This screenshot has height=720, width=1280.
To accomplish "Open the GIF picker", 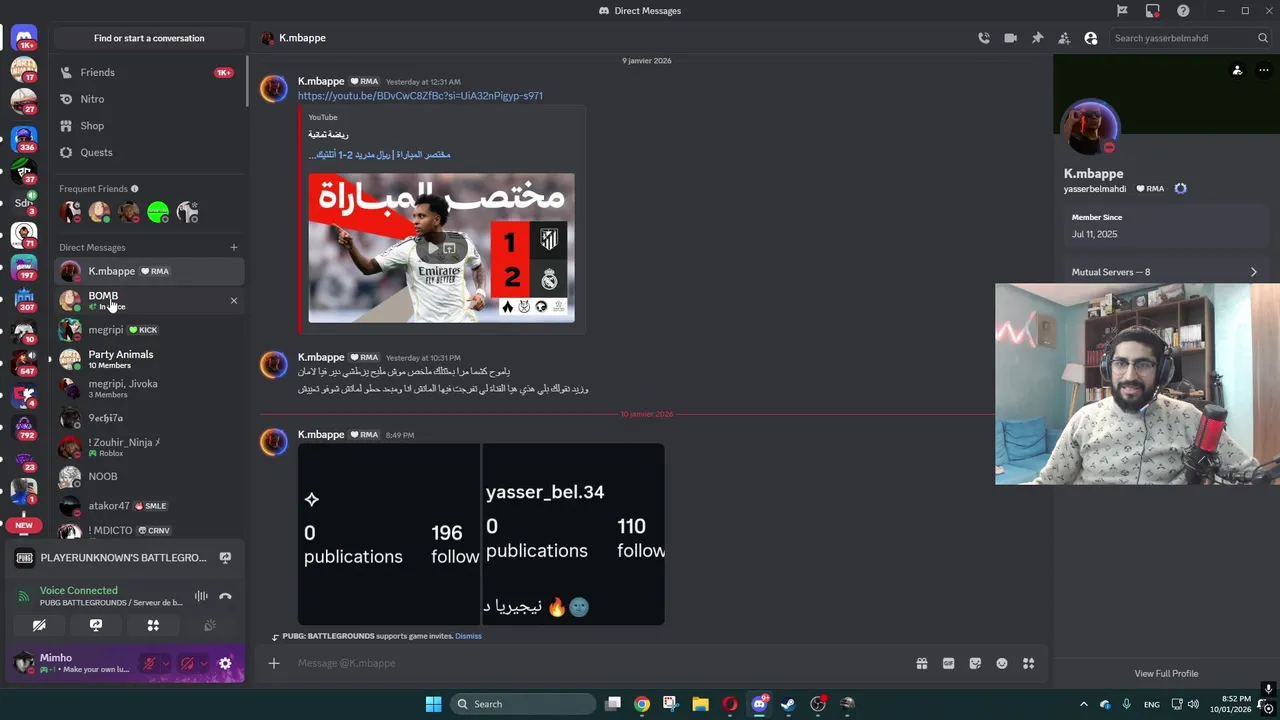I will coord(948,663).
